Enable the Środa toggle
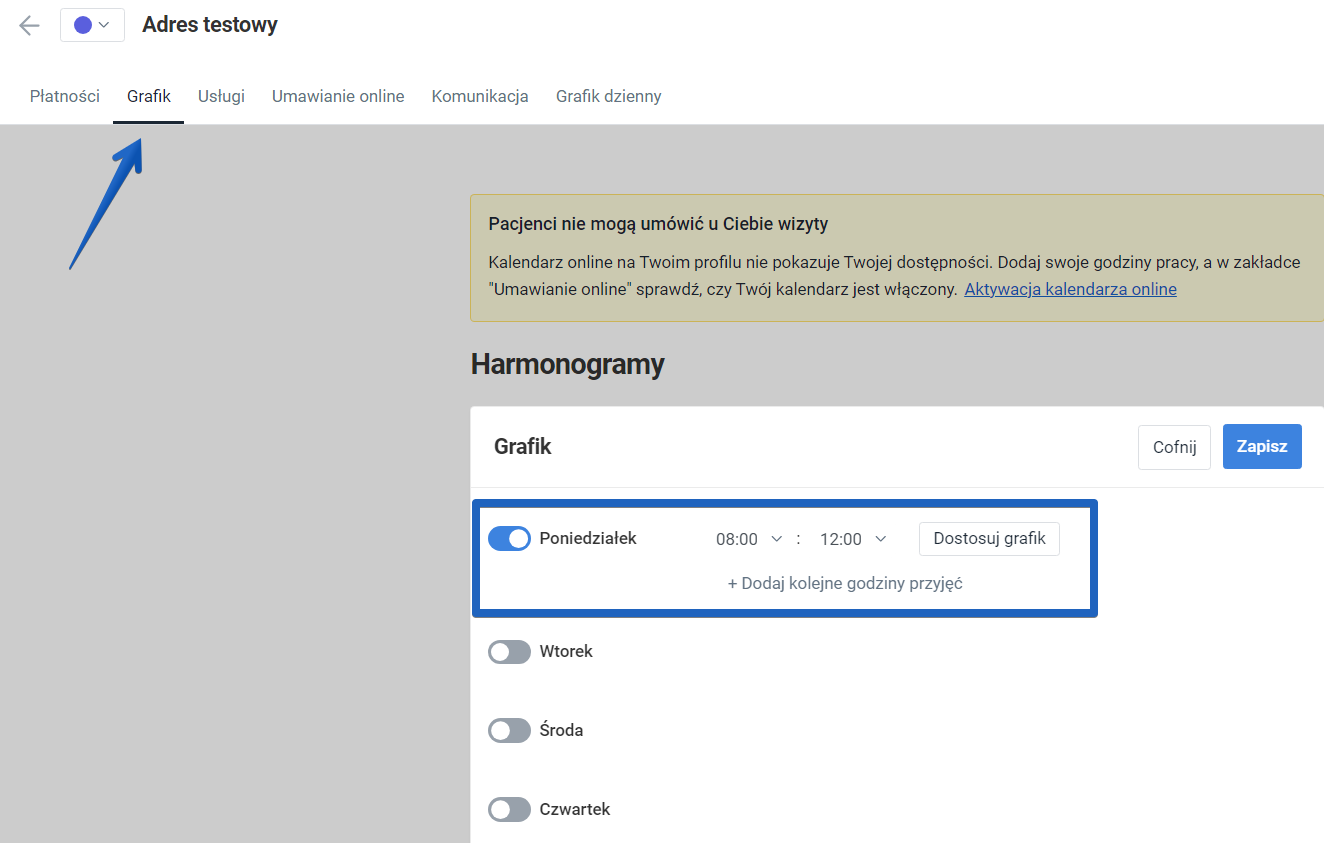This screenshot has width=1324, height=843. 509,730
